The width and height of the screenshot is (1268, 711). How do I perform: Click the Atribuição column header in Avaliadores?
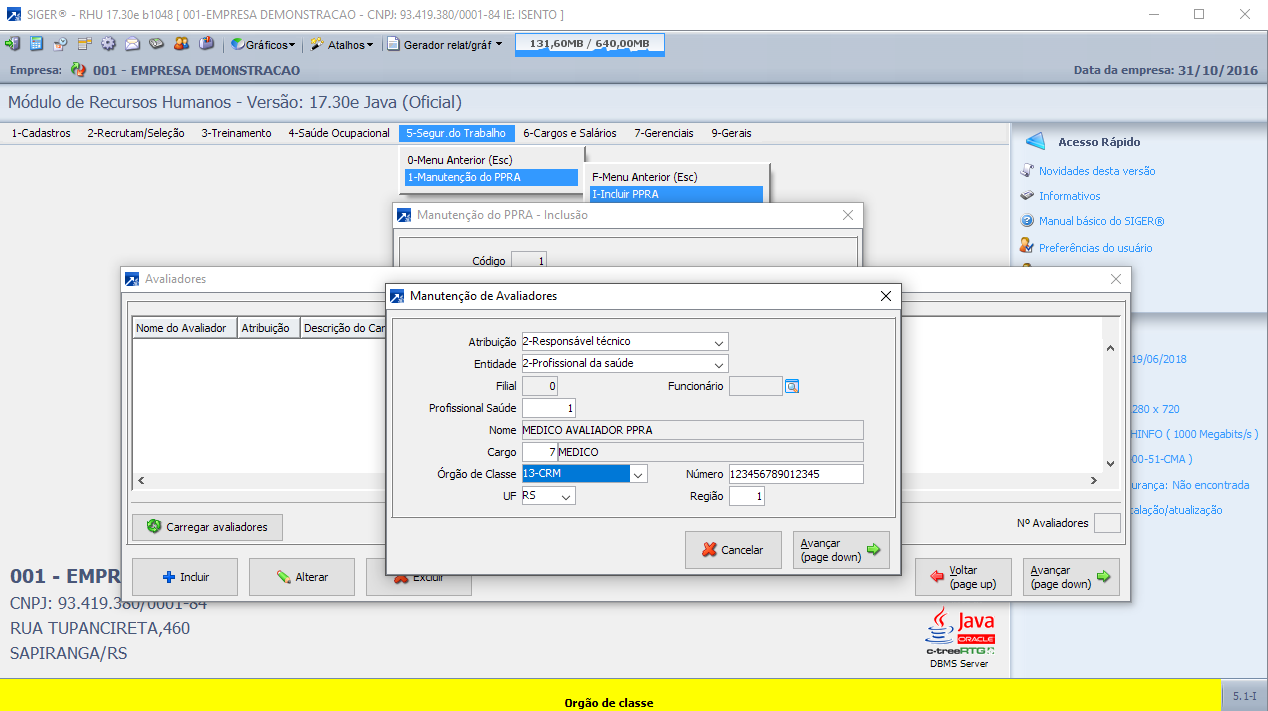pyautogui.click(x=269, y=328)
